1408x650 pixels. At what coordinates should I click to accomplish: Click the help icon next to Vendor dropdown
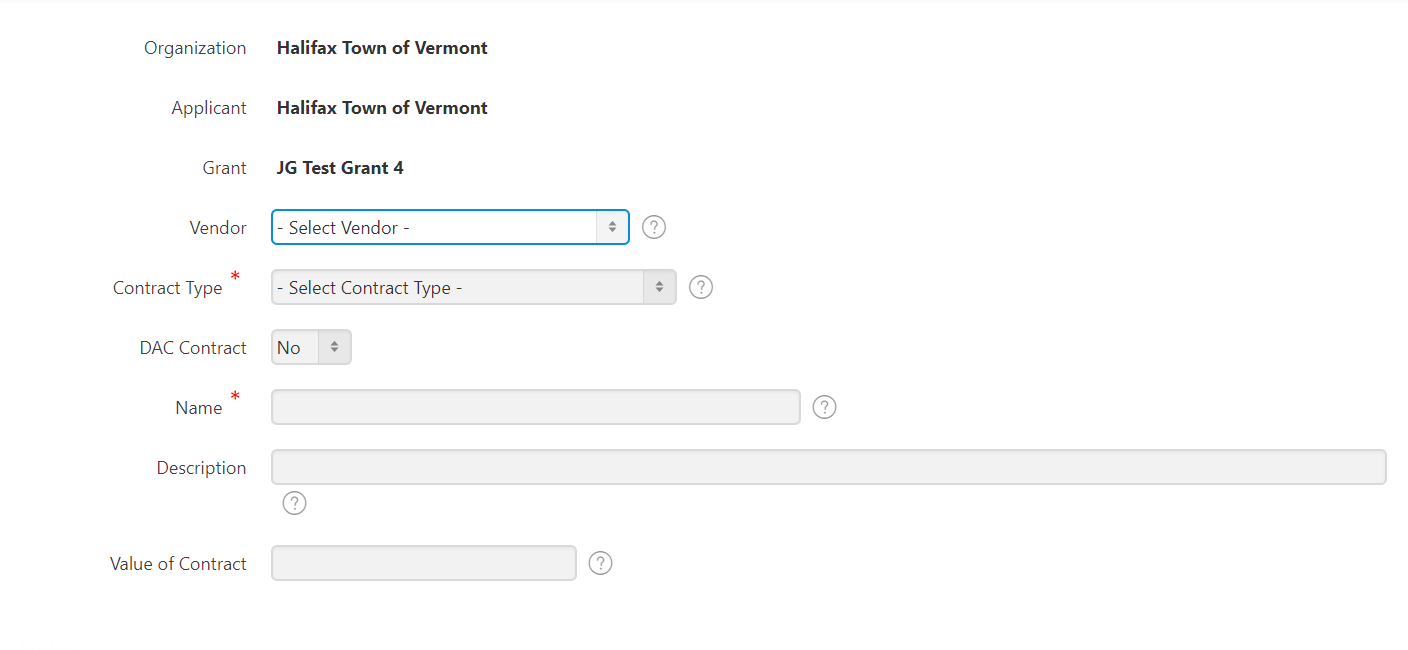654,227
